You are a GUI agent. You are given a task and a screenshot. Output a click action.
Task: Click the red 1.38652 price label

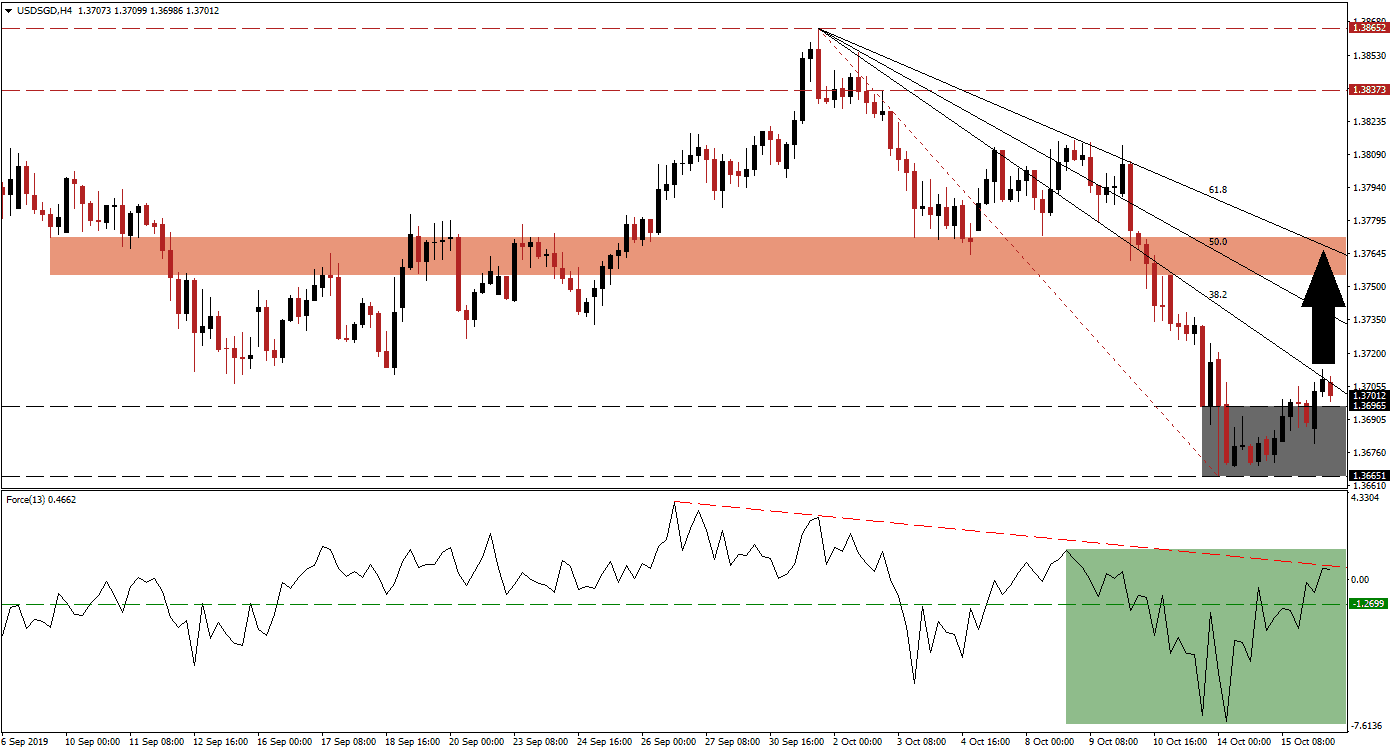[x=1367, y=28]
